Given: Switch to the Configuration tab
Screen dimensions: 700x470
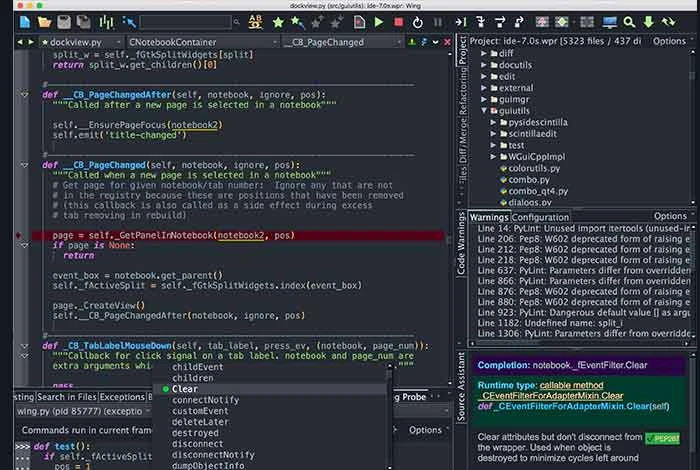Looking at the screenshot, I should (540, 217).
